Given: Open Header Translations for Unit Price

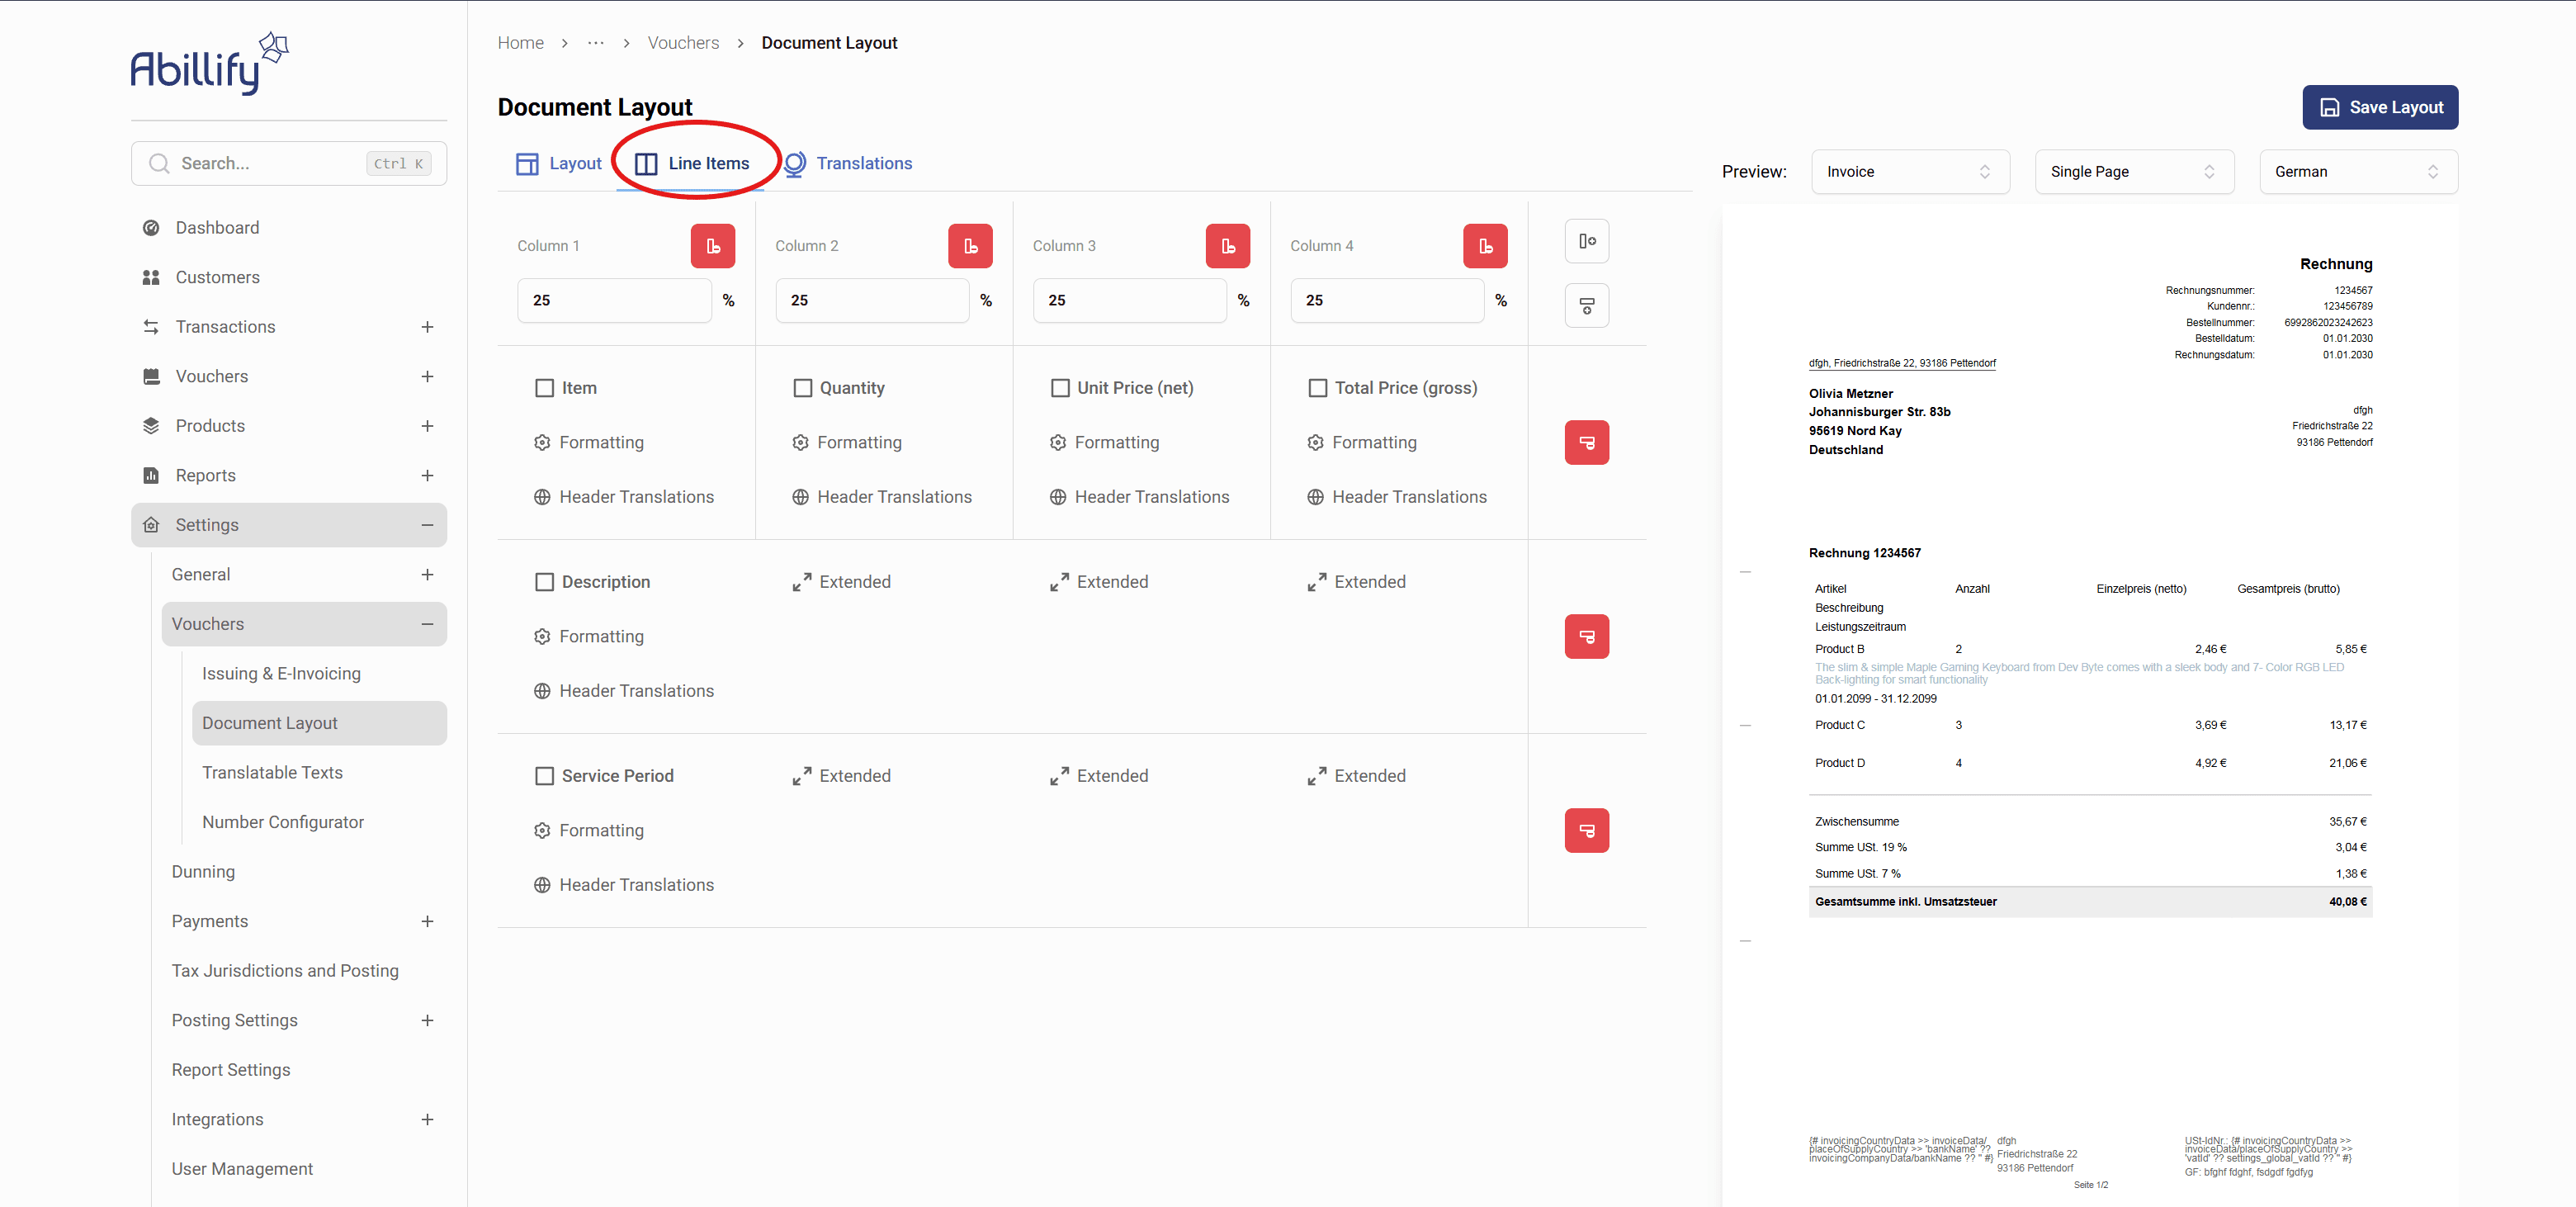Looking at the screenshot, I should 1151,497.
